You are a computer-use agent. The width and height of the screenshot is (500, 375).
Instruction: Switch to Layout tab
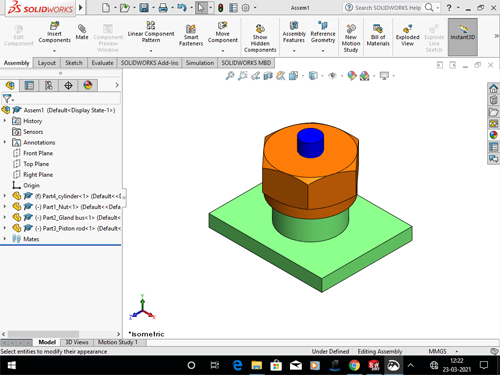[47, 63]
